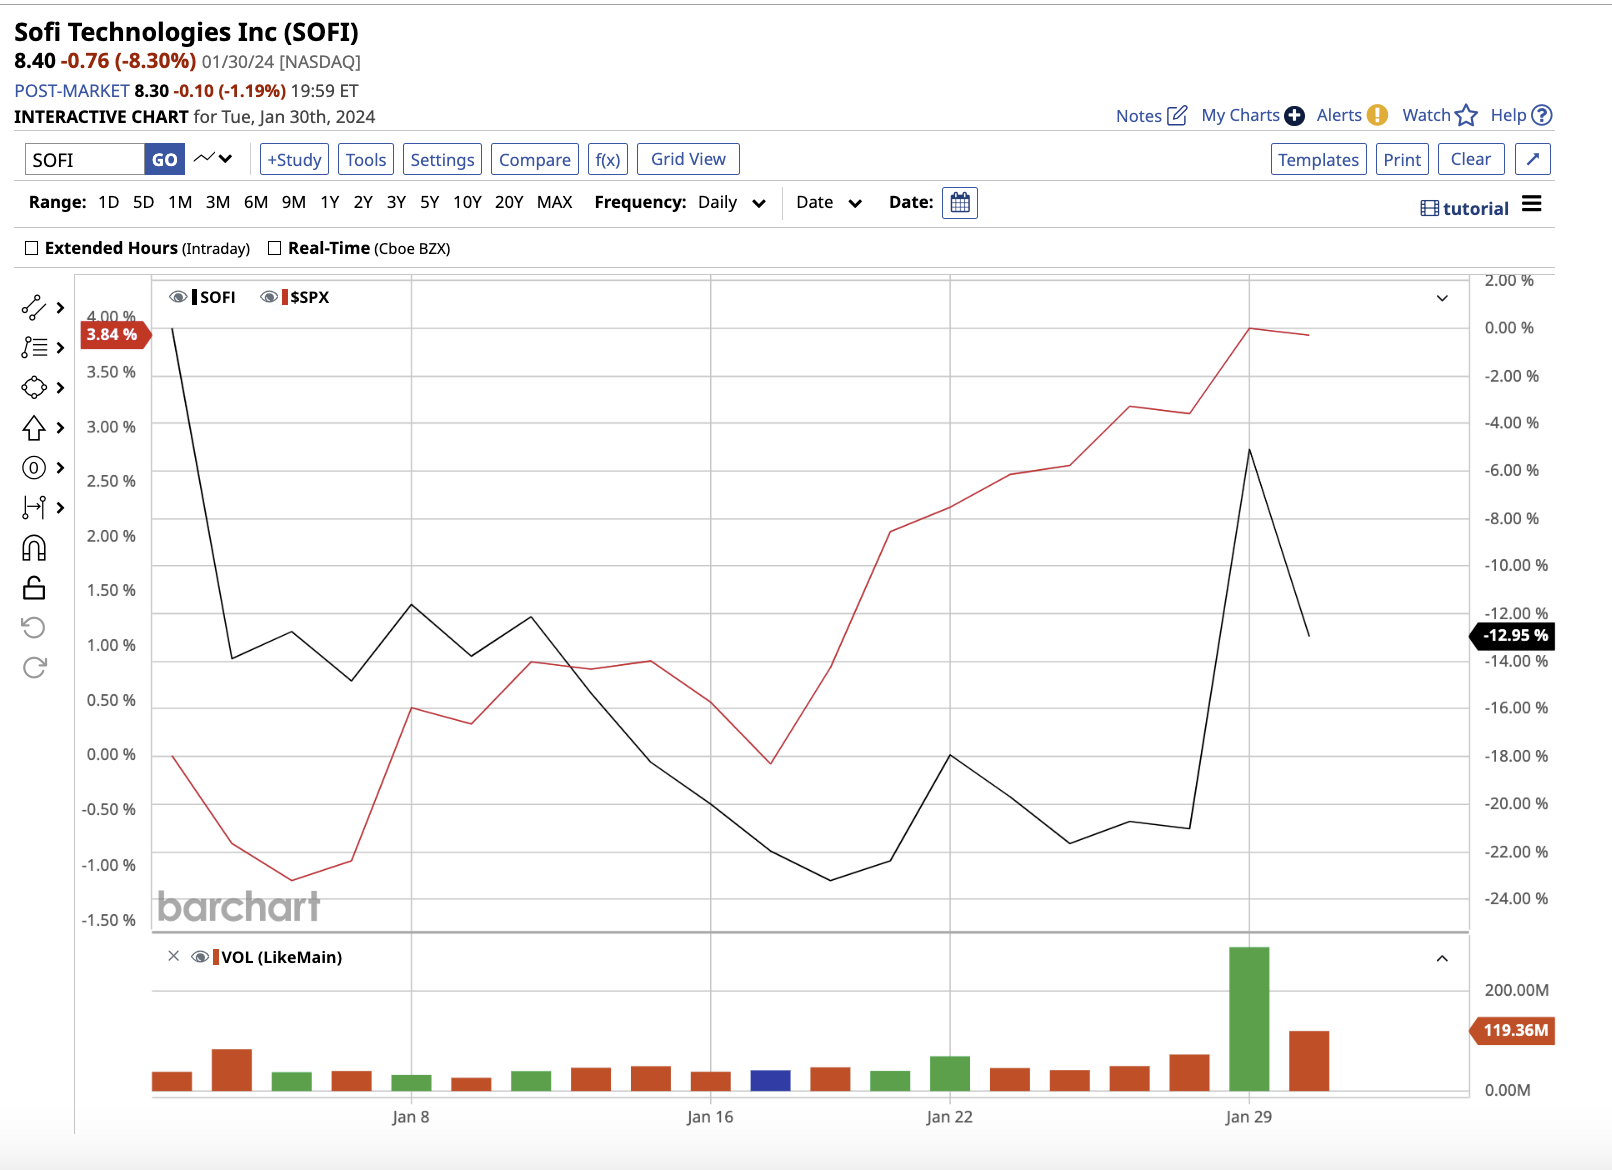Select 1D range
1612x1170 pixels.
pos(109,202)
